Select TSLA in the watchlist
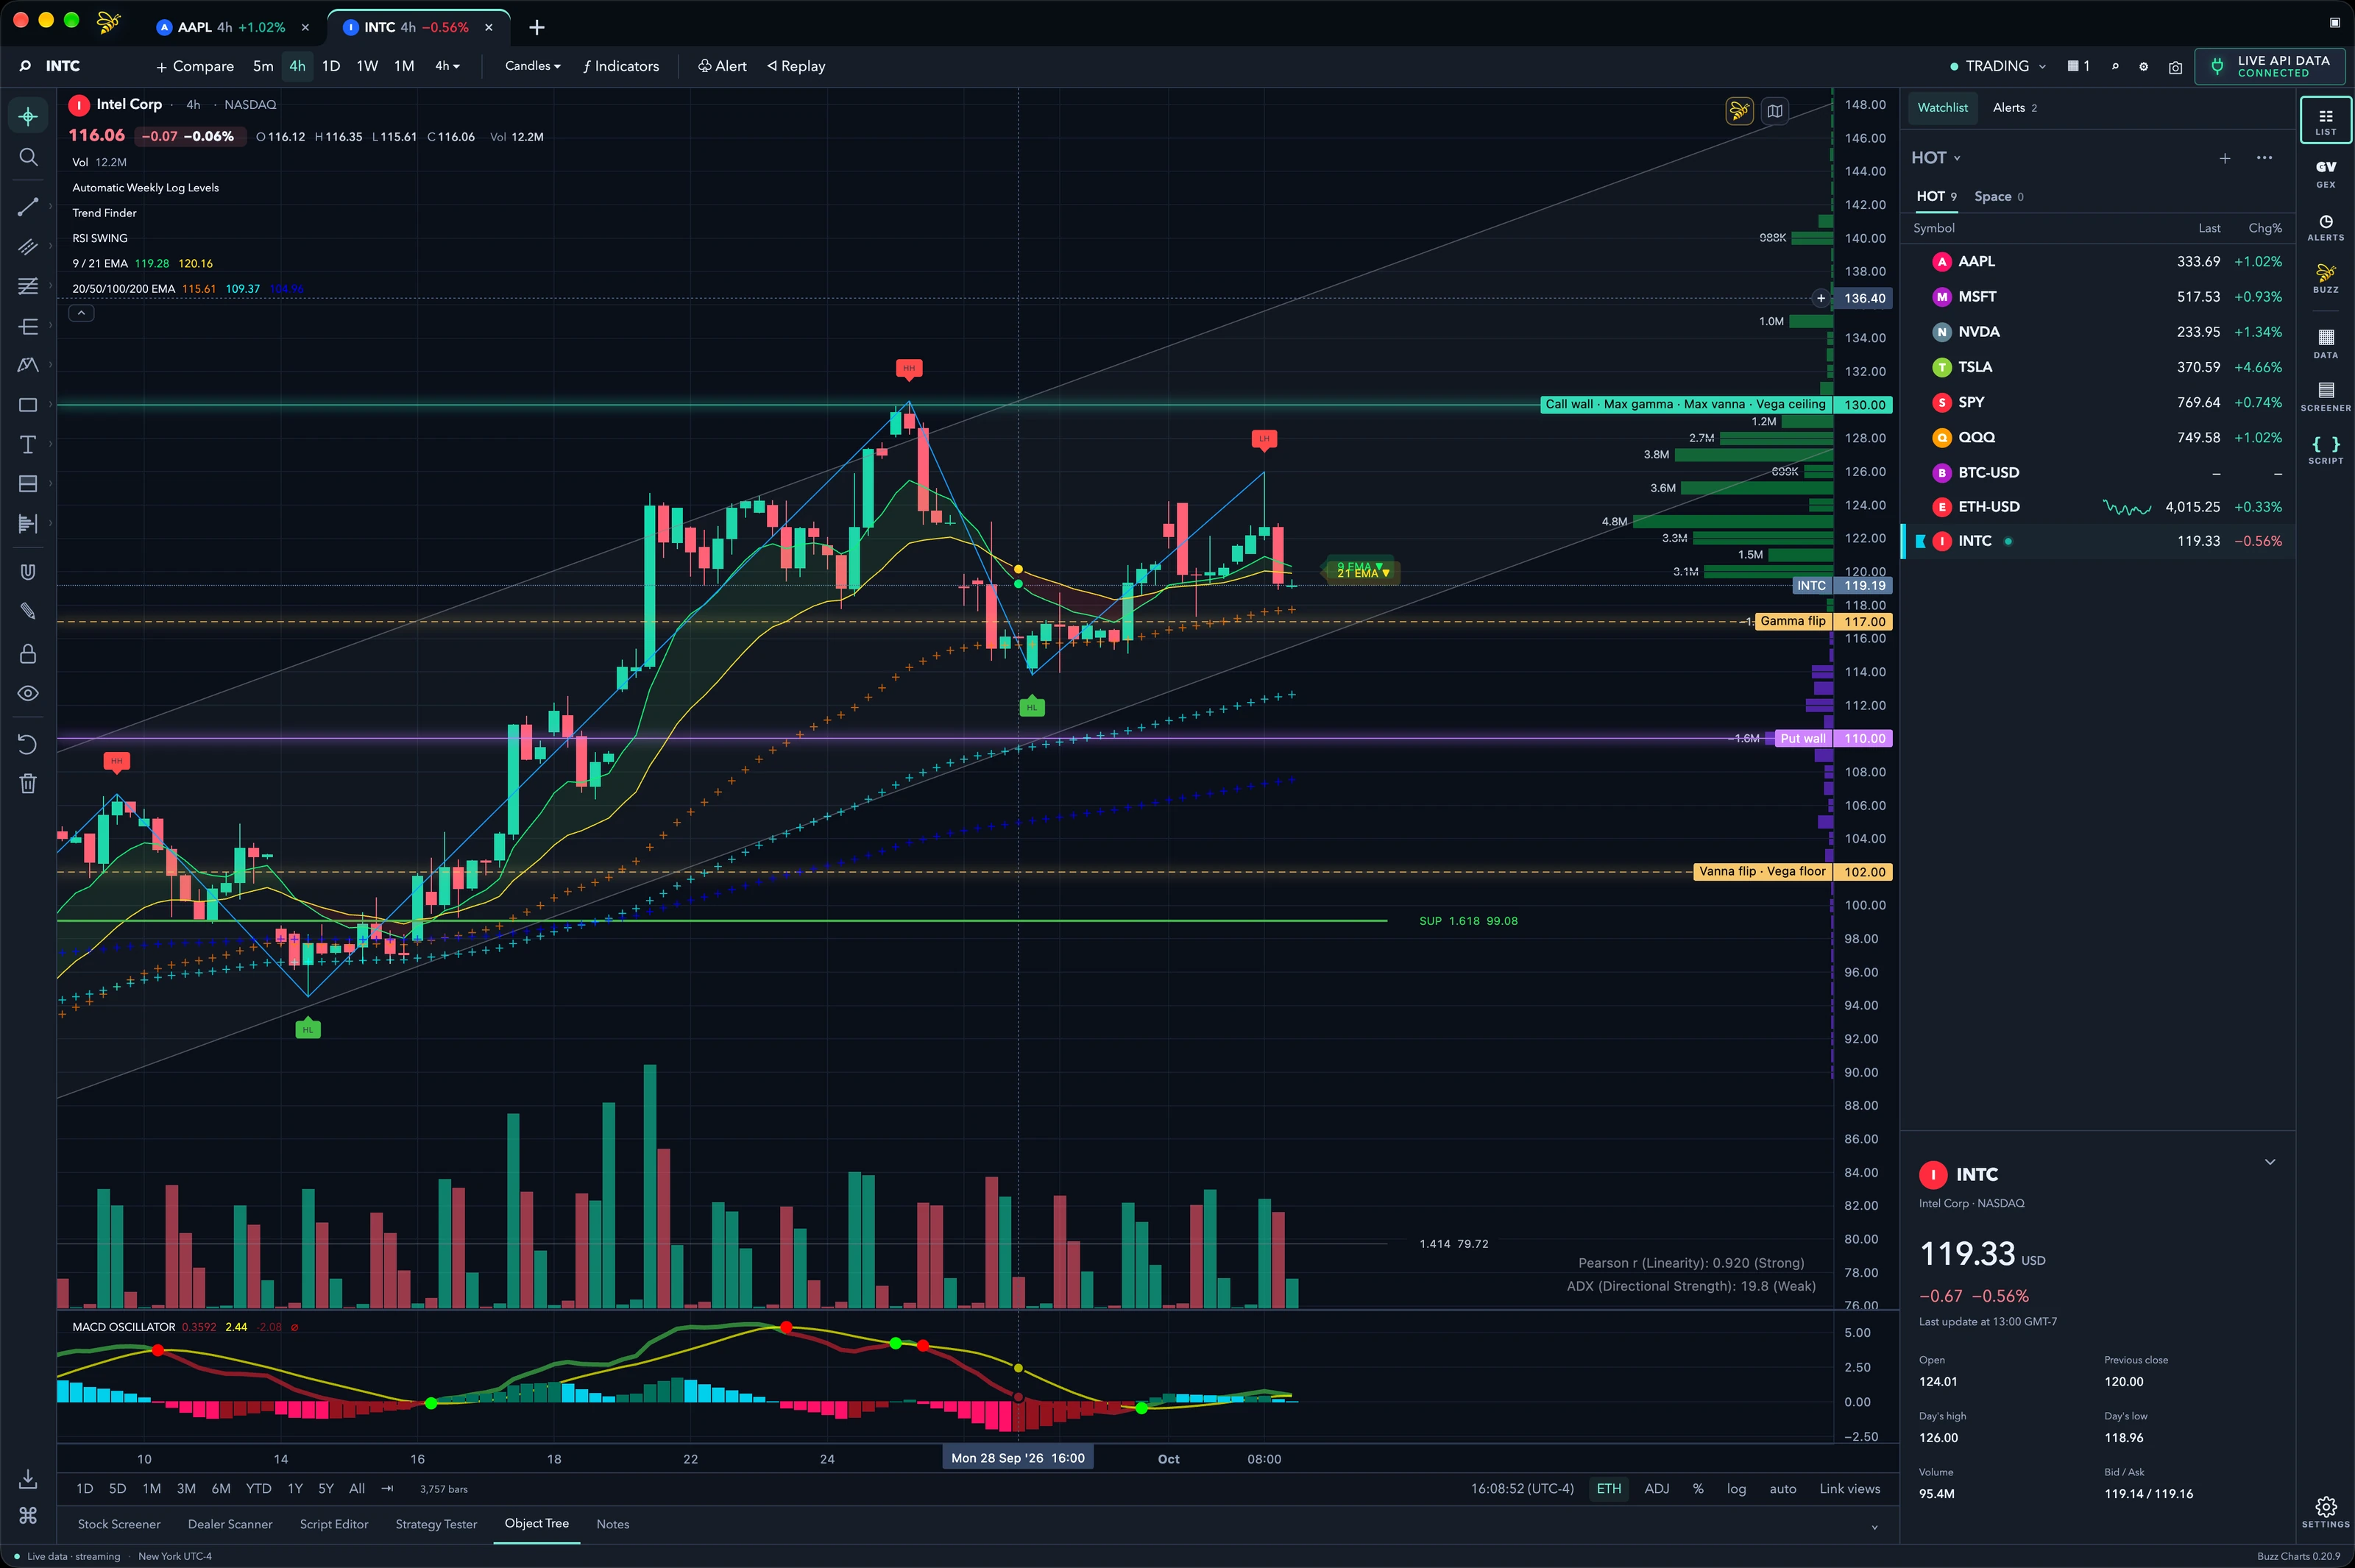The width and height of the screenshot is (2355, 1568). click(x=2097, y=367)
